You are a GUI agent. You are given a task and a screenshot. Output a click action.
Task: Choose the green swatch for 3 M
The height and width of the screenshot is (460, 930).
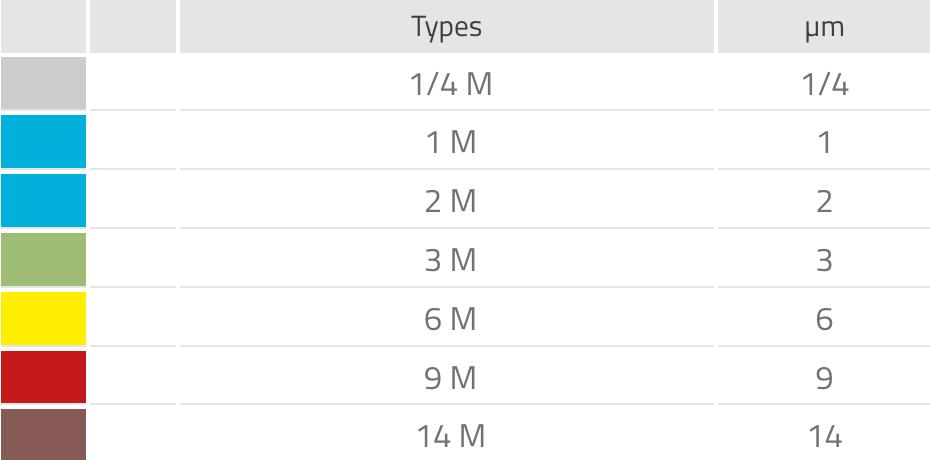point(43,260)
